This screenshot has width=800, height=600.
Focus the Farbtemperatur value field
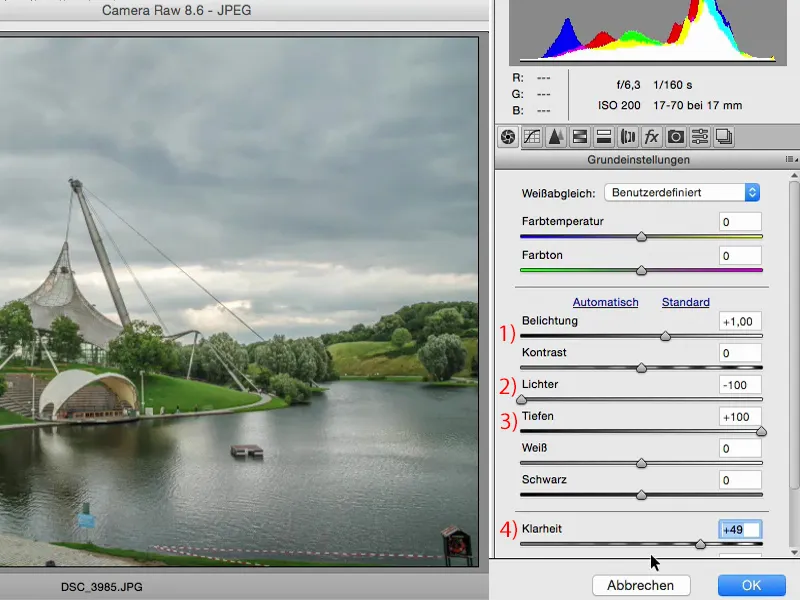point(740,222)
